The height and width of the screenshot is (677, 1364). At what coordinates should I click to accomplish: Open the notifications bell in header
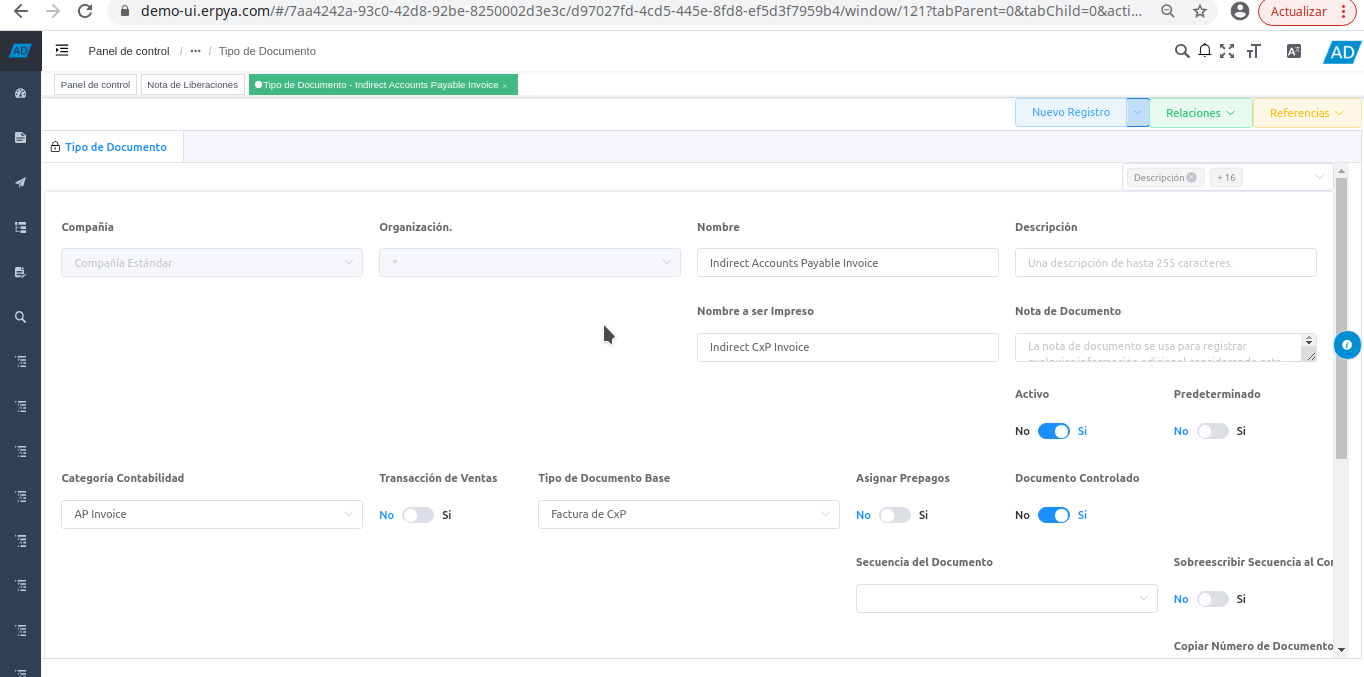tap(1205, 51)
